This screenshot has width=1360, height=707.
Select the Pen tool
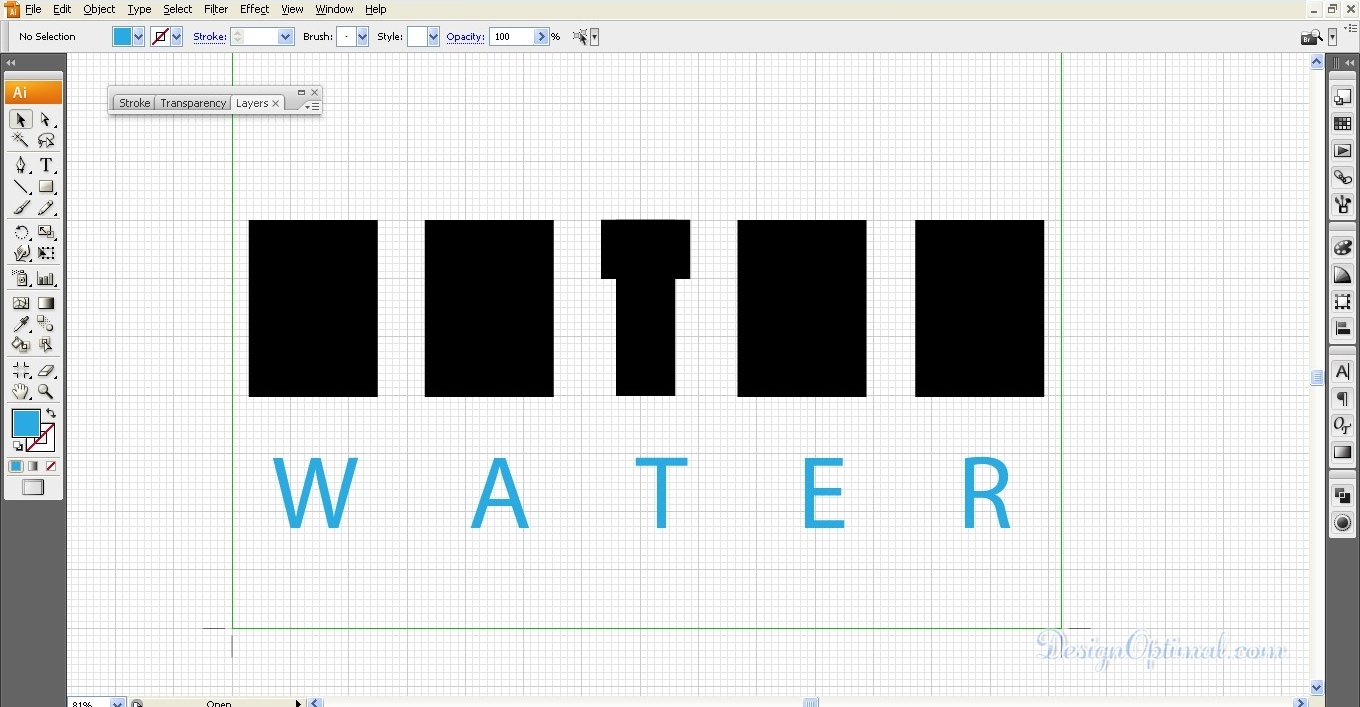[x=21, y=166]
